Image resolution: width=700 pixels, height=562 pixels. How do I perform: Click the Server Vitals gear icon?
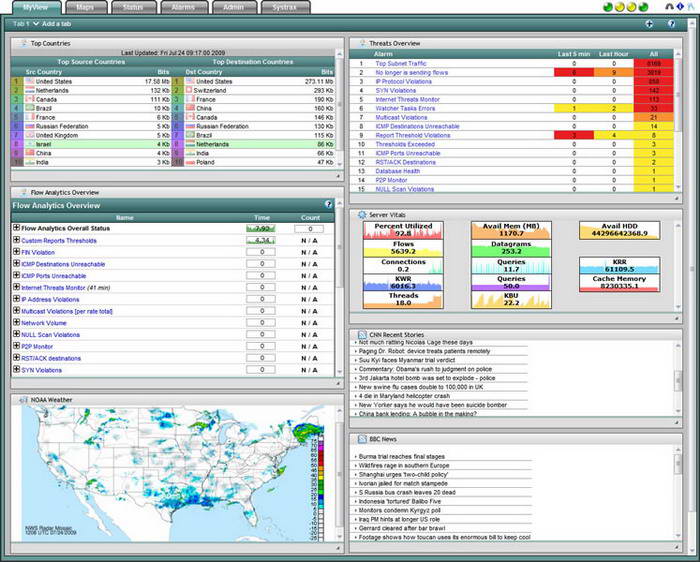(x=362, y=215)
